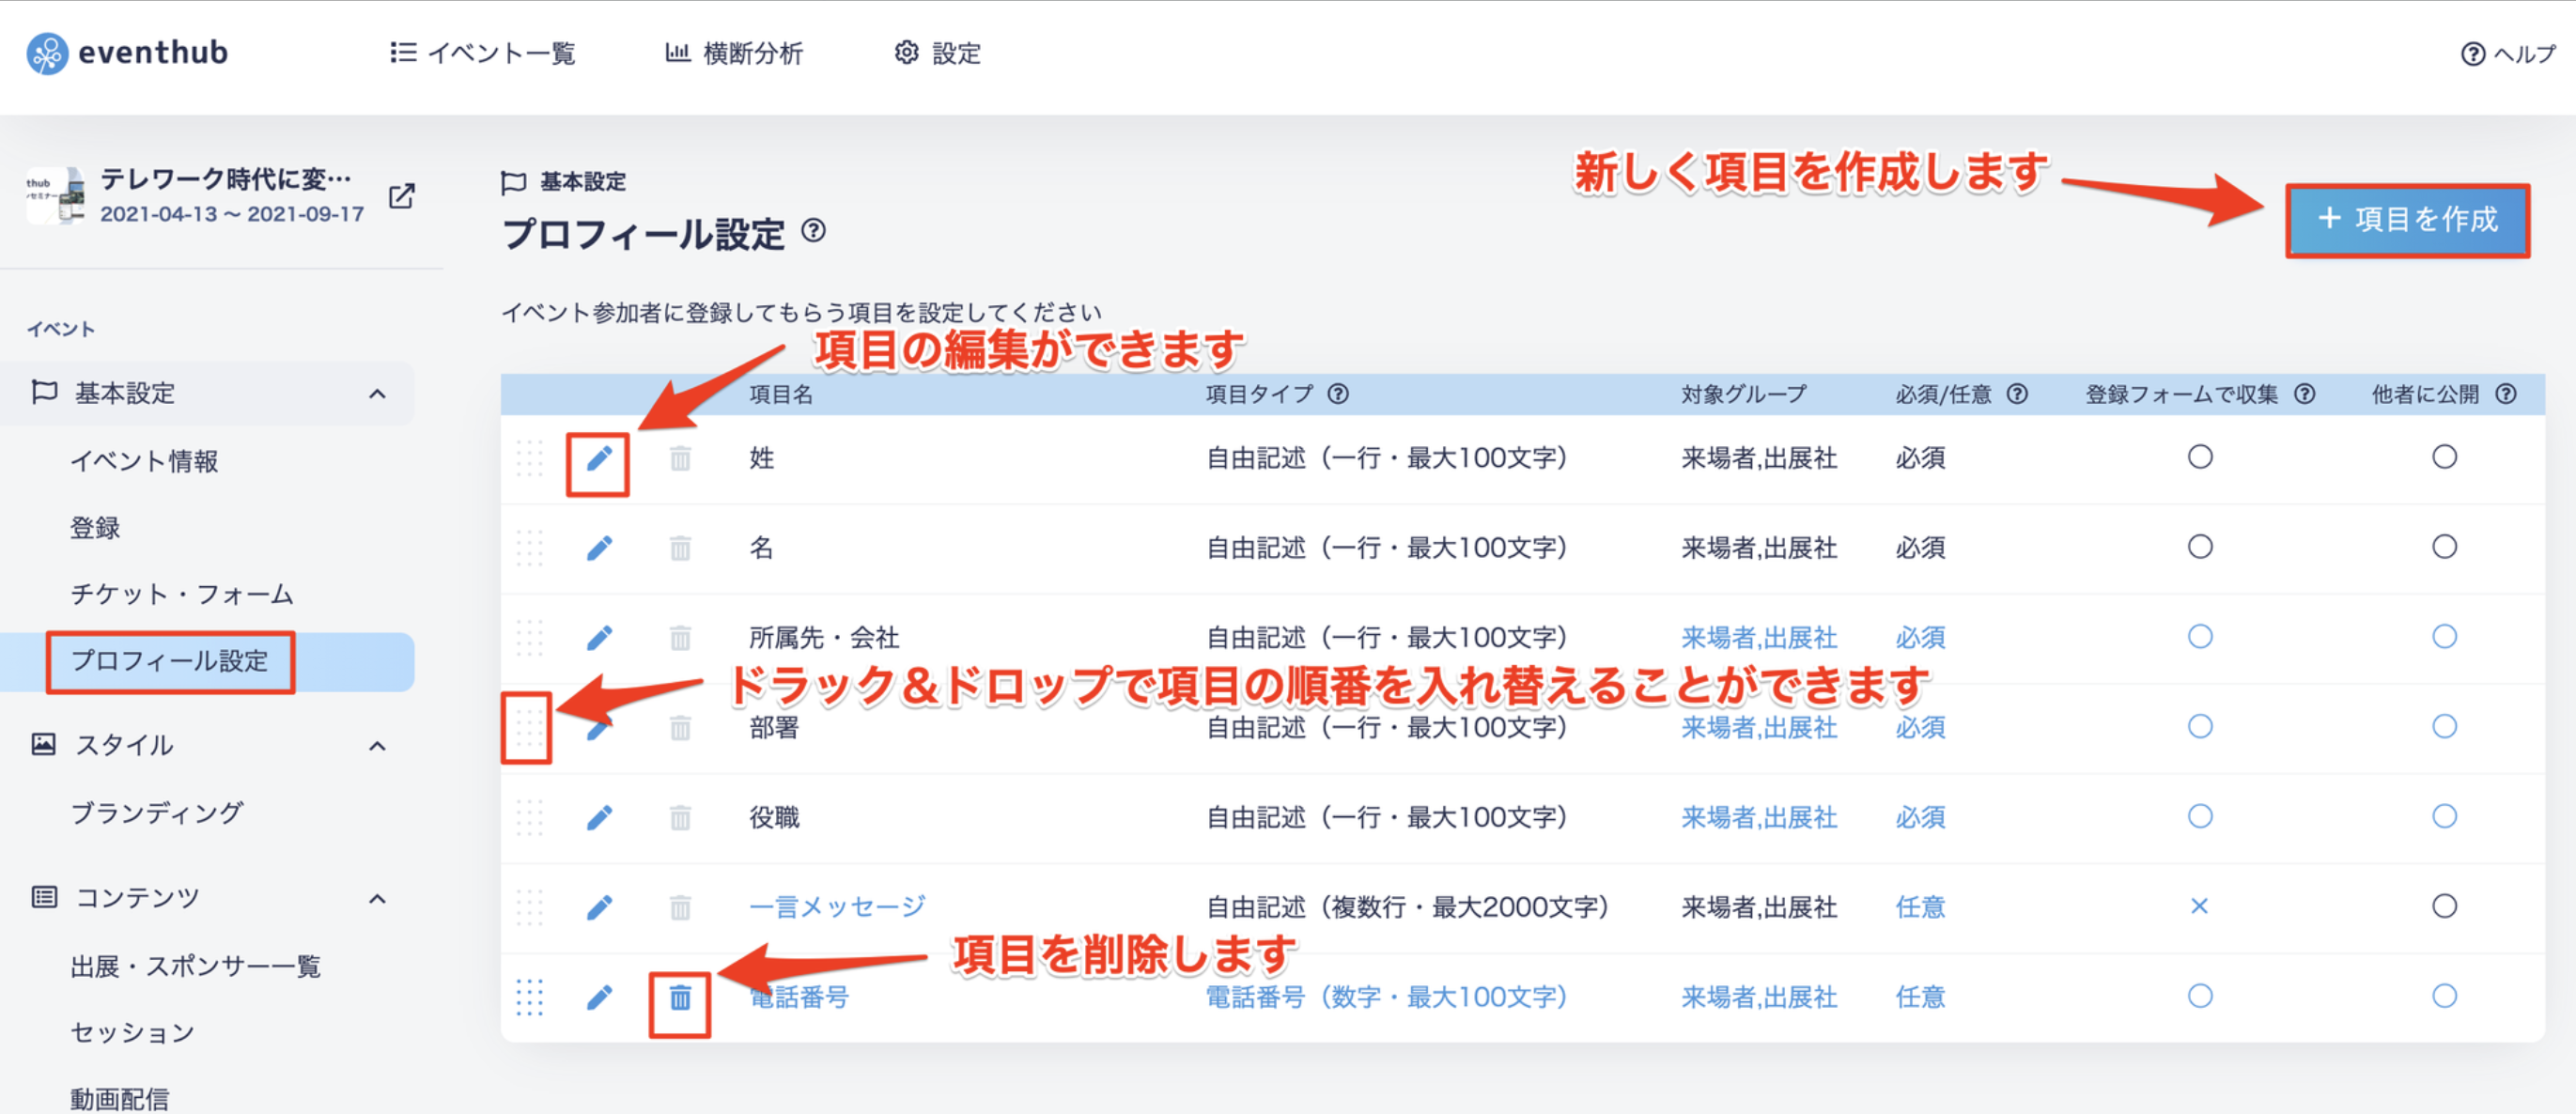
Task: Click drag handle of 一言メッセージ row
Action: [529, 908]
